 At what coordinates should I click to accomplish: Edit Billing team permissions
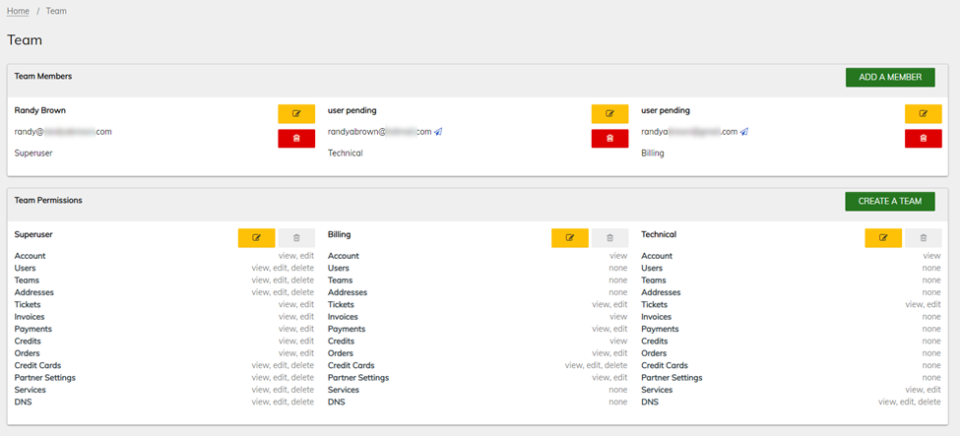pyautogui.click(x=569, y=238)
